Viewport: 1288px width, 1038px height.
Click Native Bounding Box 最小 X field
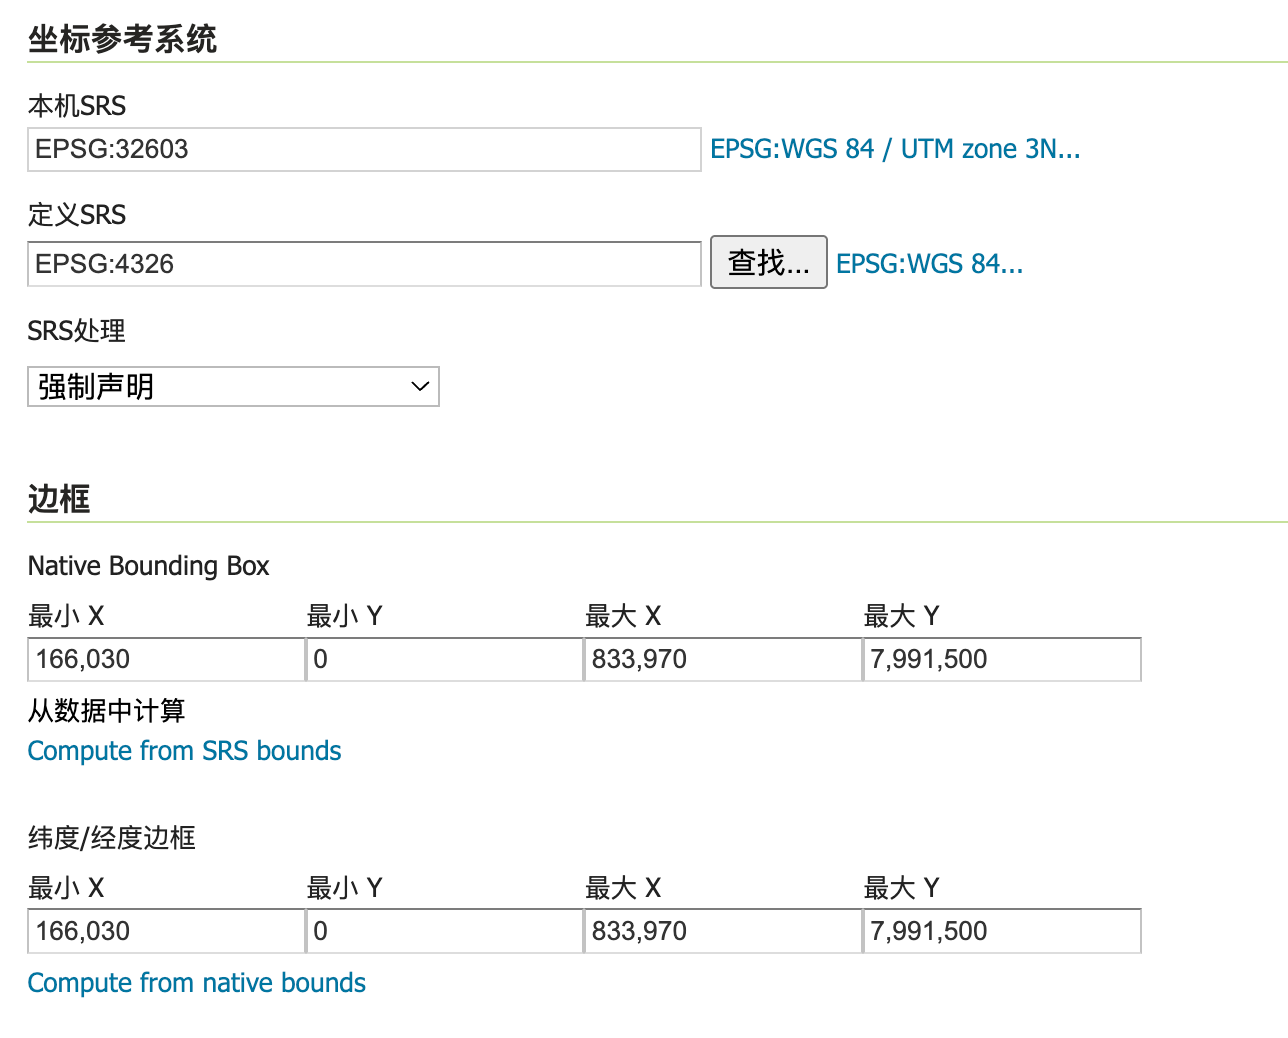tap(166, 659)
